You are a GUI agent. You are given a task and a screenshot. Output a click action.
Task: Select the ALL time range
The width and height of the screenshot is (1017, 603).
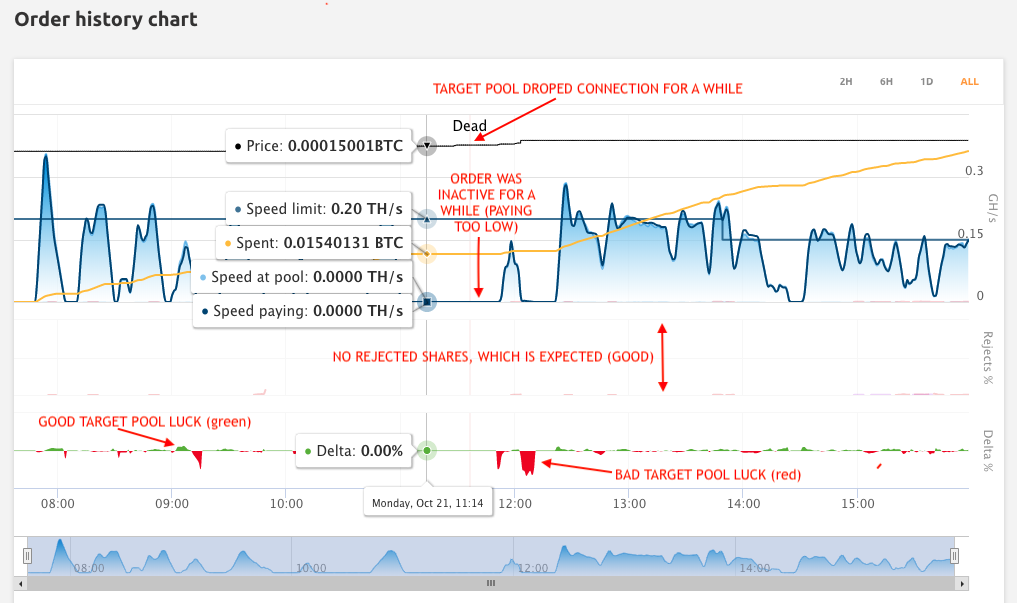[x=969, y=82]
